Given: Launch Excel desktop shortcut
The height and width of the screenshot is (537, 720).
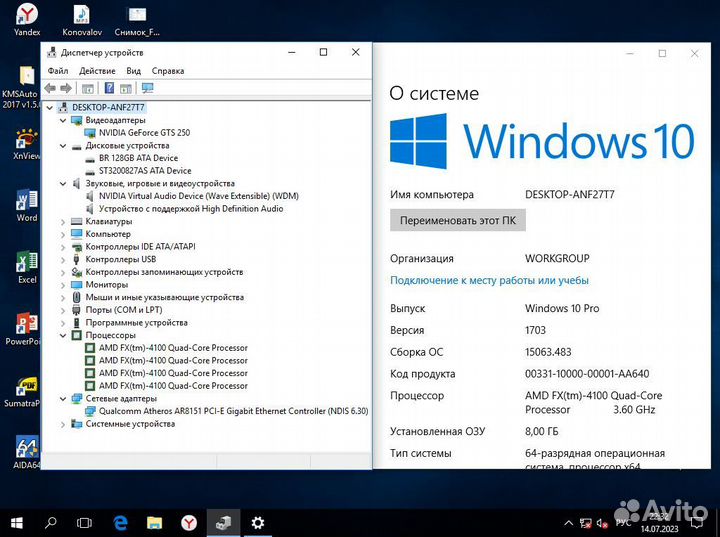Looking at the screenshot, I should point(27,267).
